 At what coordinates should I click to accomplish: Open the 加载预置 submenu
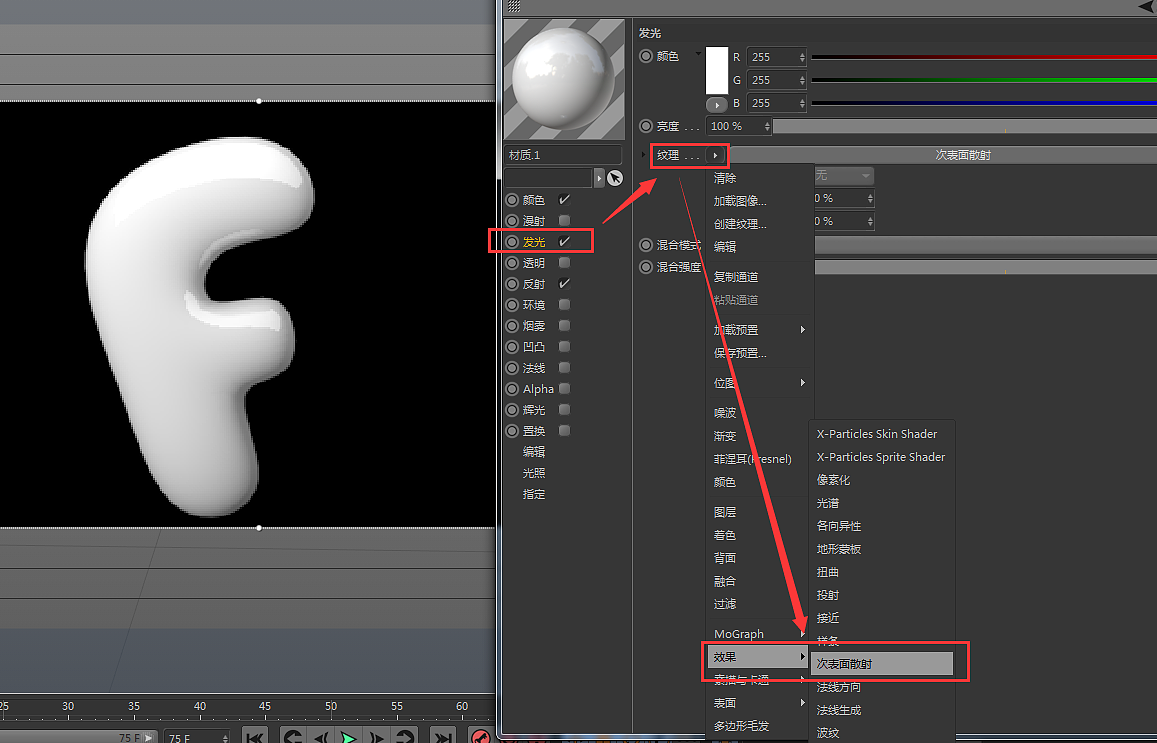759,330
